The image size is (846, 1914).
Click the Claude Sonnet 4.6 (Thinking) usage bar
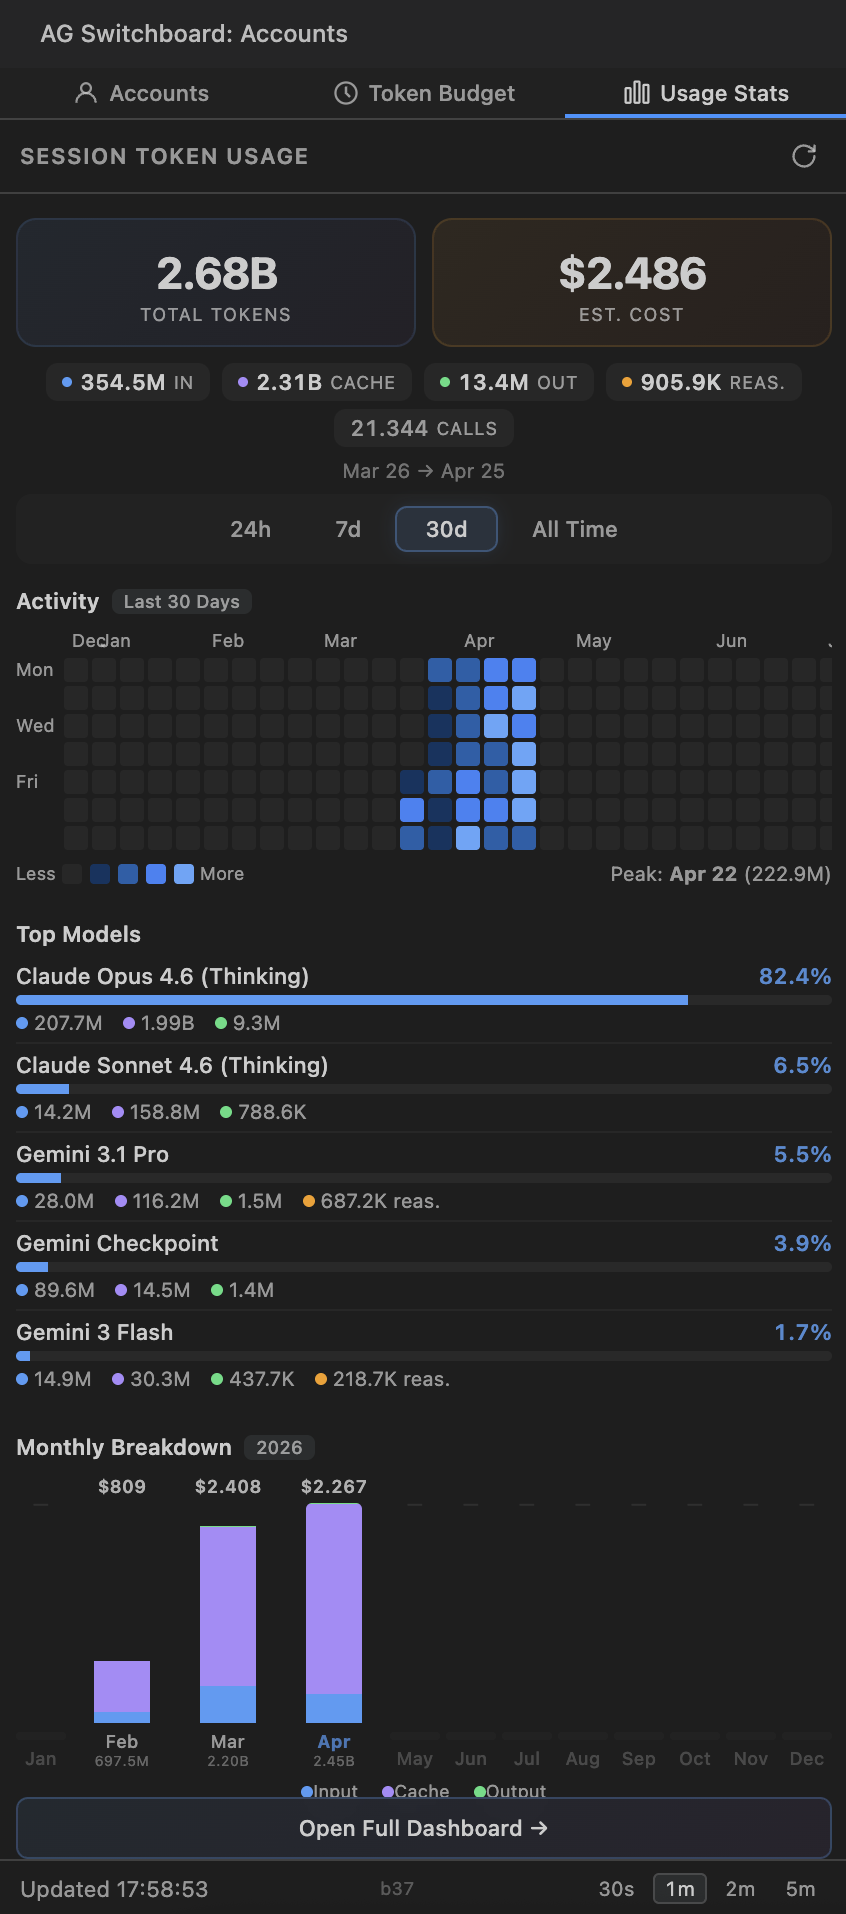[x=424, y=1089]
